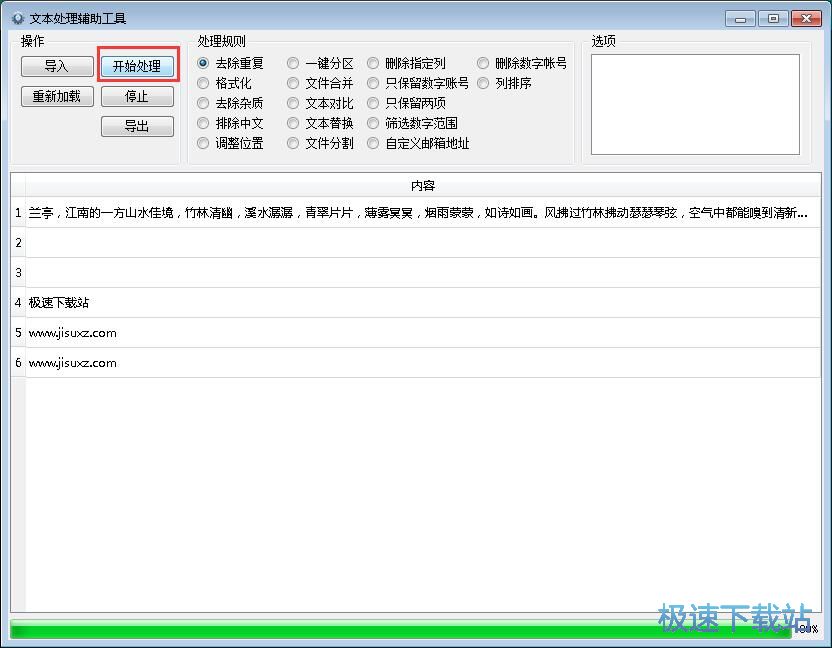Click the application title bar icon
832x648 pixels.
[18, 19]
